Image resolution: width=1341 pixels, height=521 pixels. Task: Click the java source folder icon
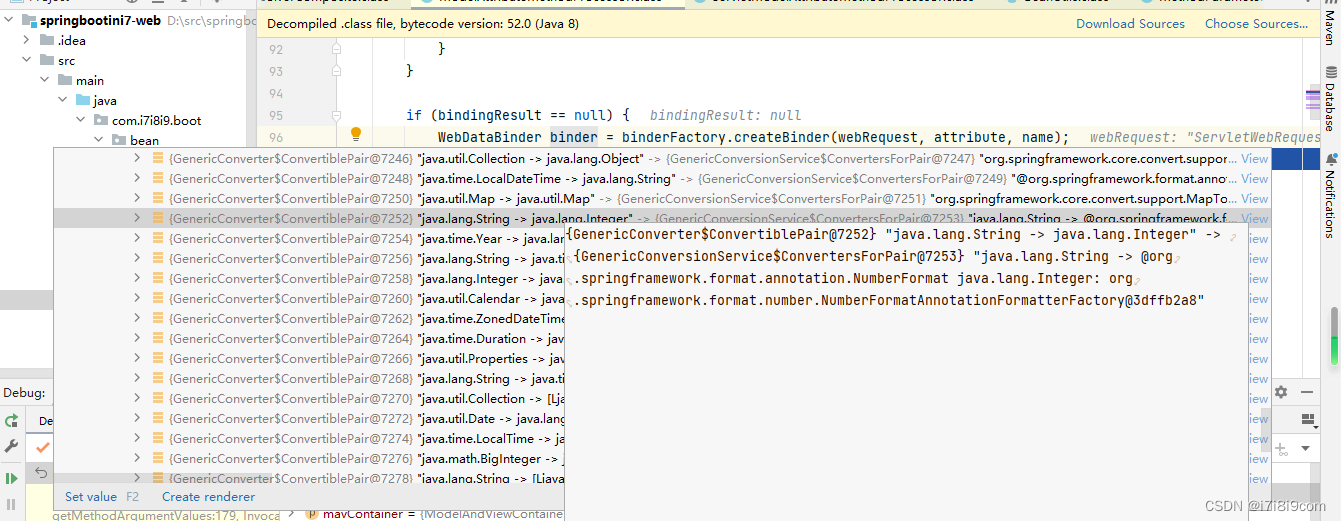click(83, 101)
